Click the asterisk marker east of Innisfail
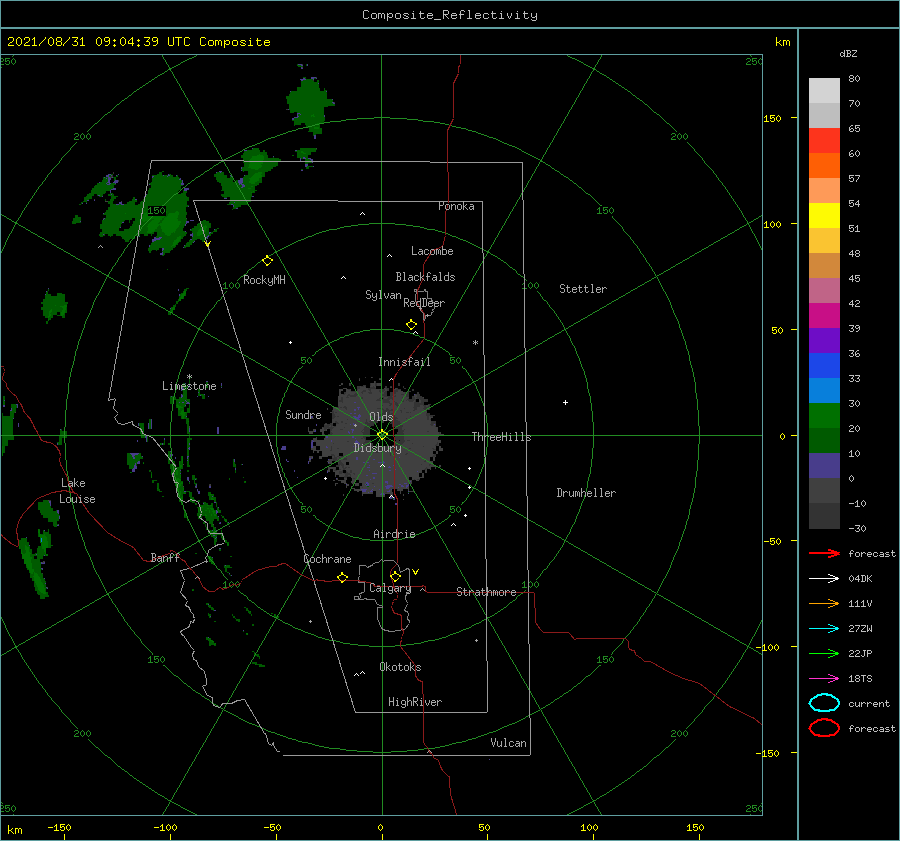Image resolution: width=900 pixels, height=841 pixels. point(475,343)
